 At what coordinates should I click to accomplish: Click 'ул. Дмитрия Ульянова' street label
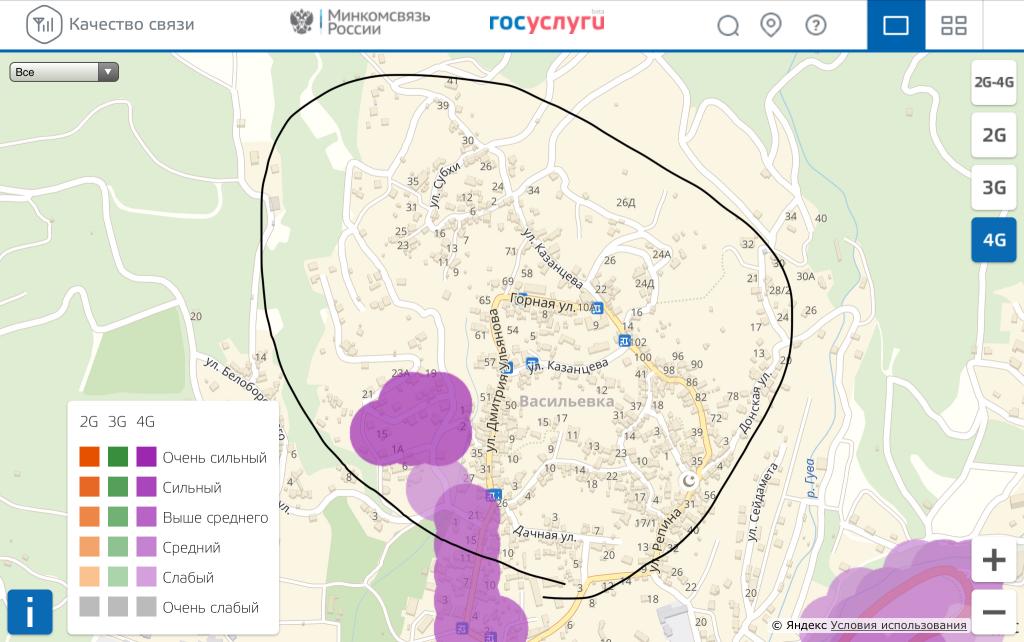coord(498,381)
